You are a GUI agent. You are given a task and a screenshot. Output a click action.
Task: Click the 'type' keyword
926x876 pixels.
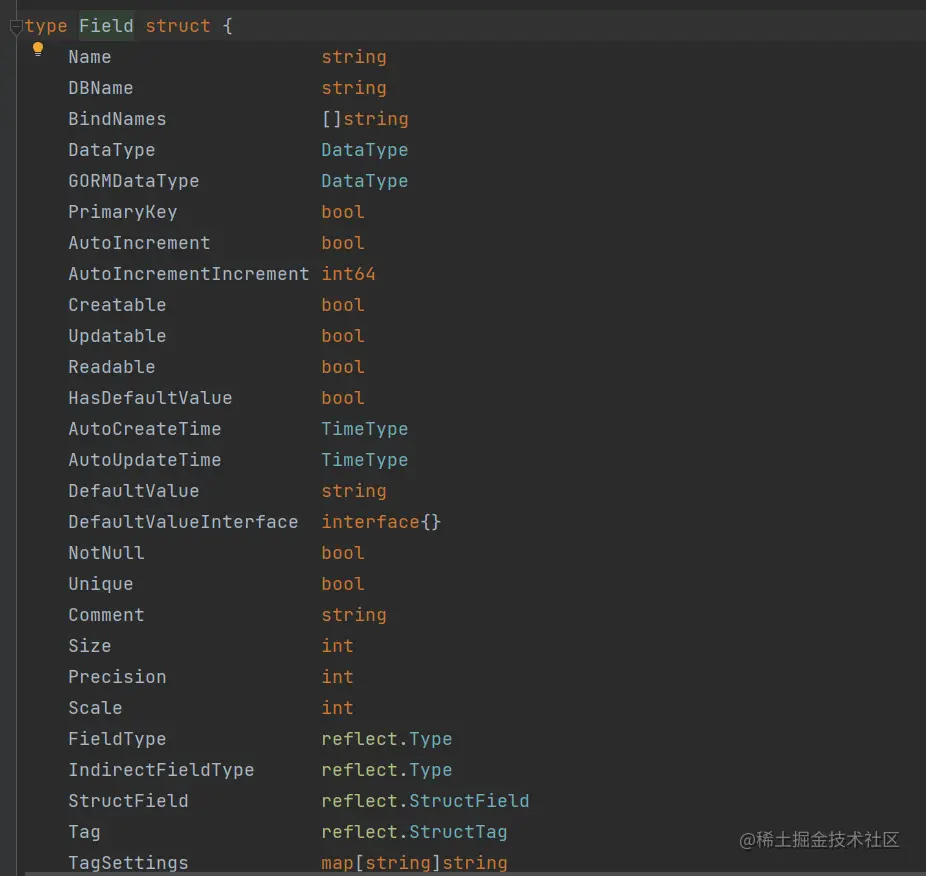tap(46, 26)
